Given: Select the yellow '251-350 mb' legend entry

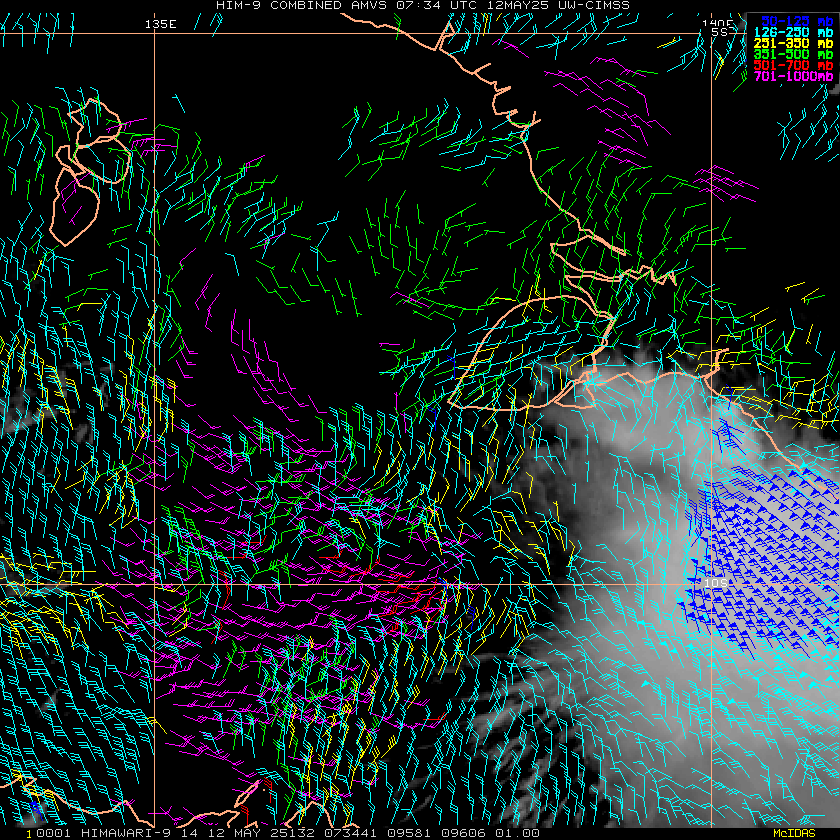Looking at the screenshot, I should click(x=793, y=43).
